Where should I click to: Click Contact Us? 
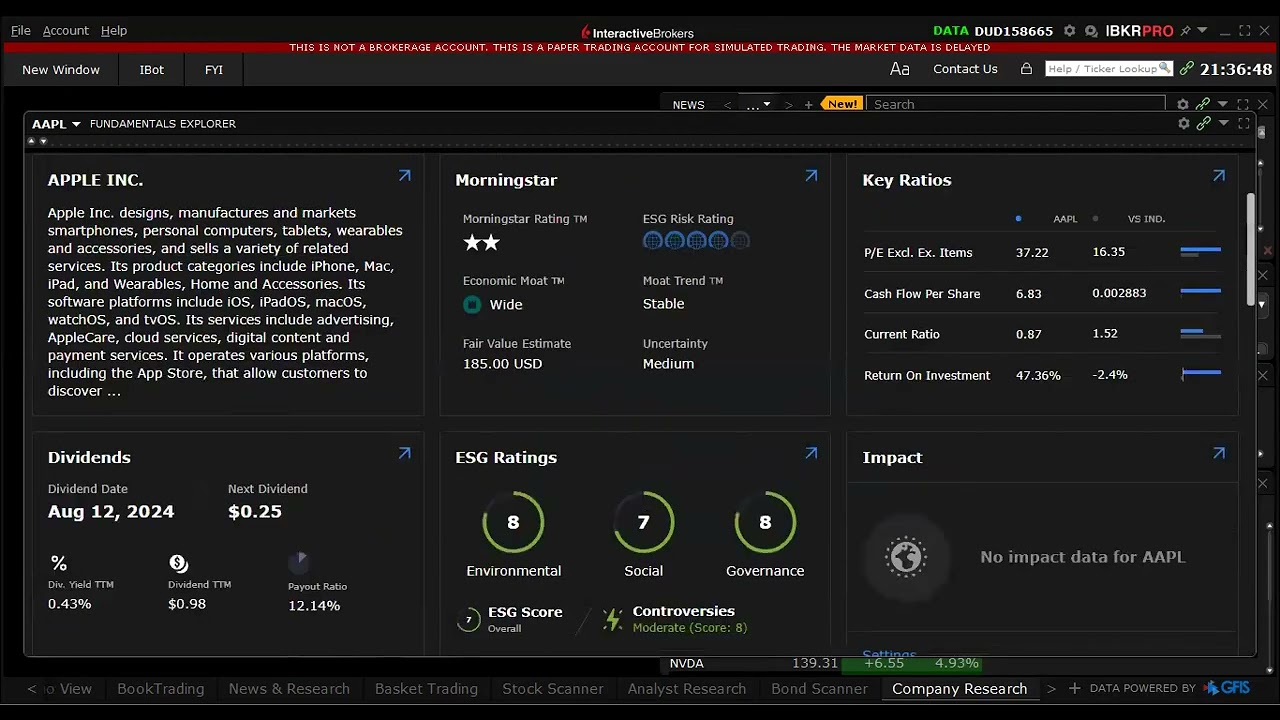click(x=965, y=69)
